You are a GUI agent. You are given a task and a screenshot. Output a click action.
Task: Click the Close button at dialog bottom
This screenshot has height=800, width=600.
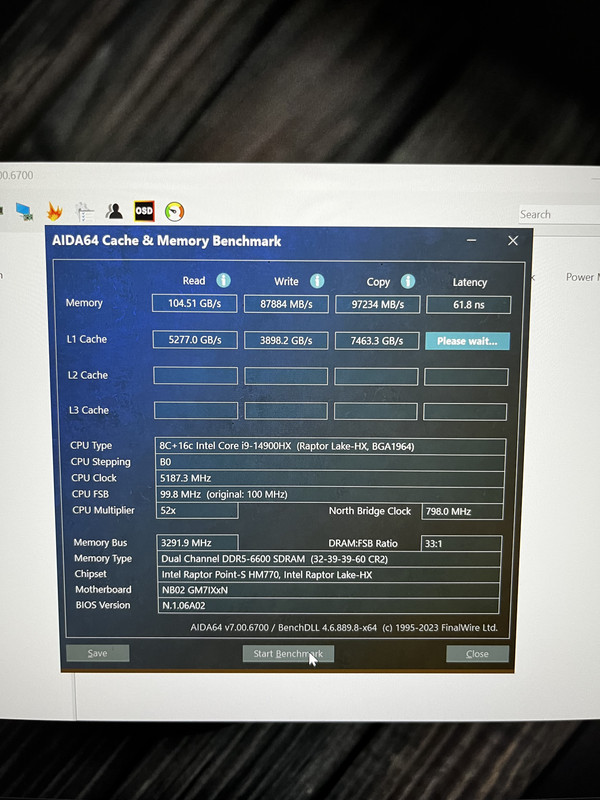click(x=477, y=654)
